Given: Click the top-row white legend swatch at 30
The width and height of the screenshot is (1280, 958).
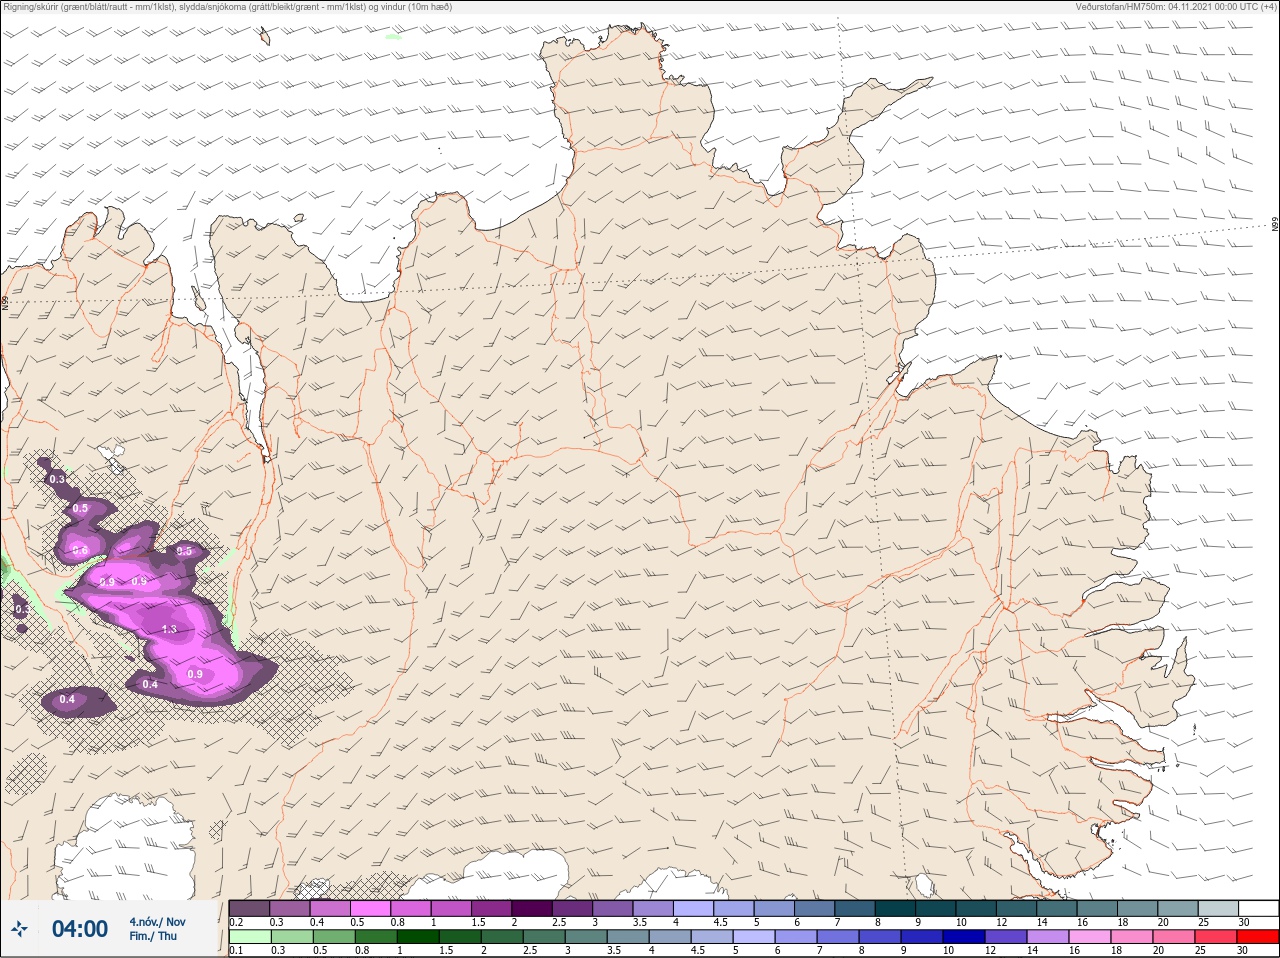Looking at the screenshot, I should (1257, 908).
